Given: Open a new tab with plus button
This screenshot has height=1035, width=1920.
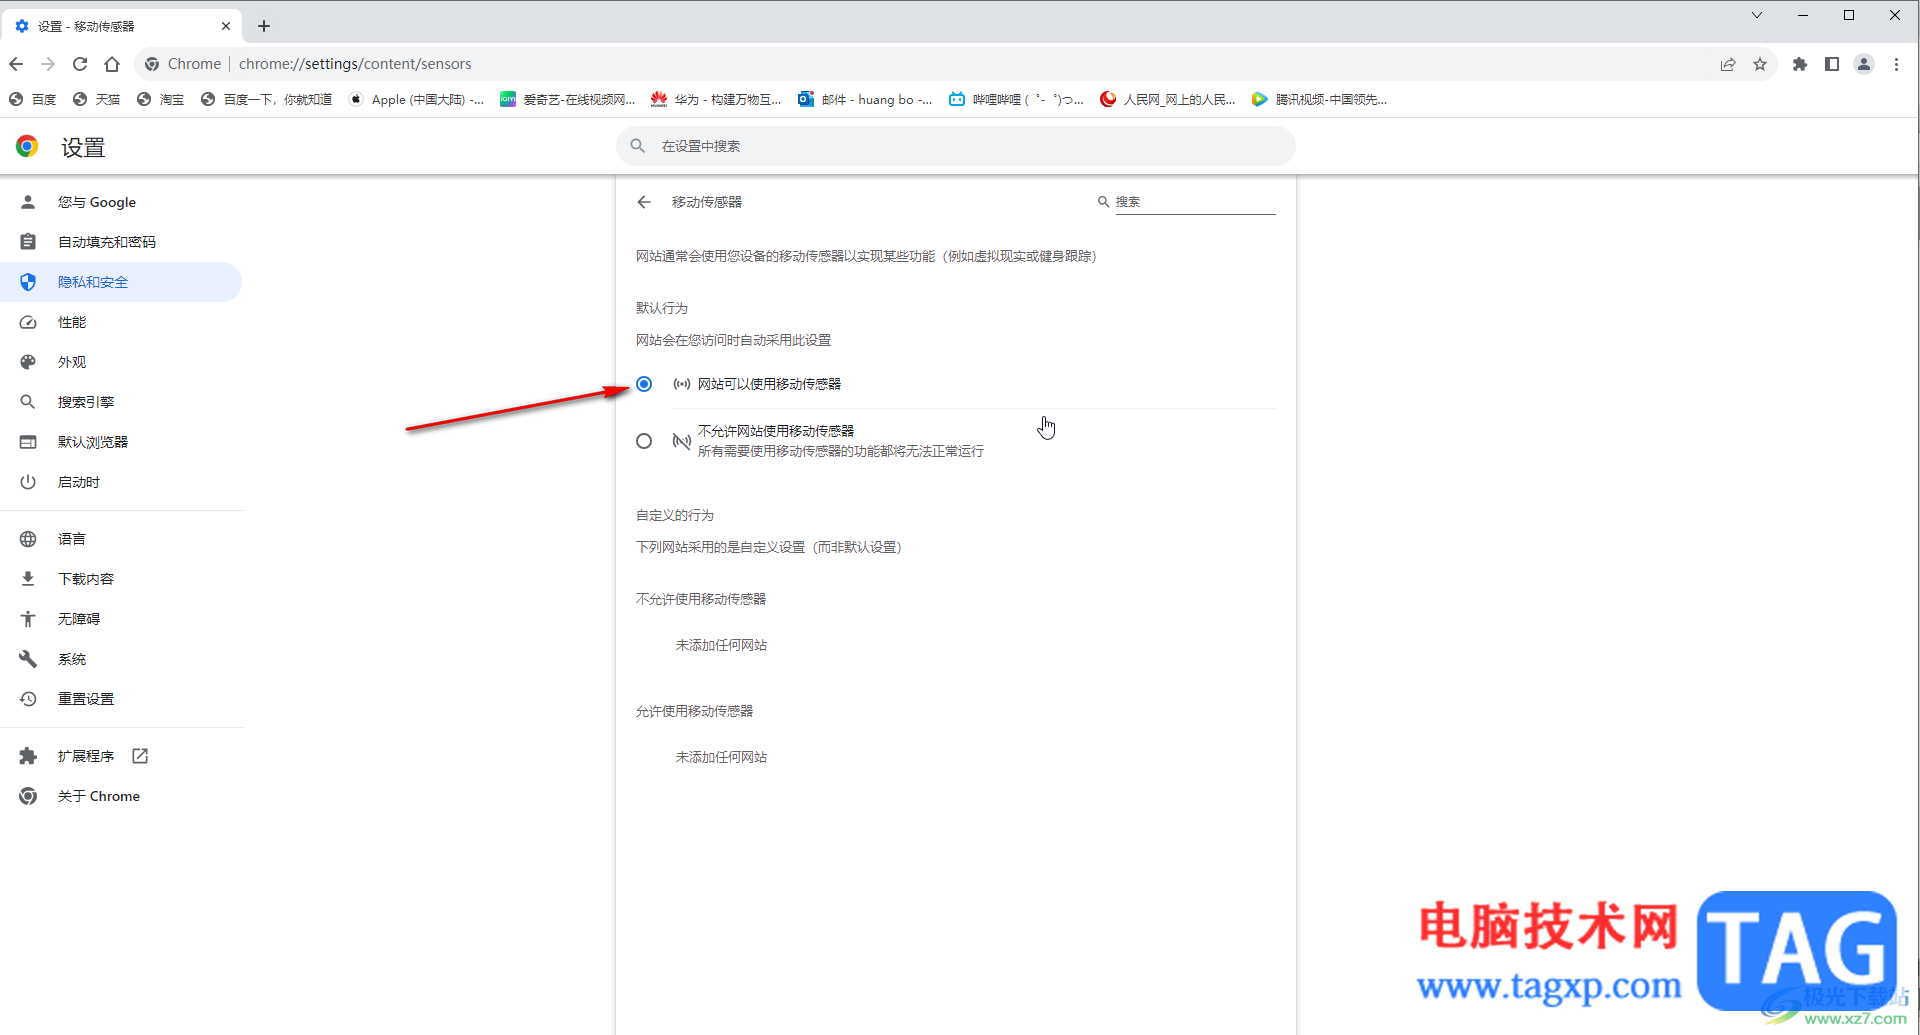Looking at the screenshot, I should tap(264, 26).
